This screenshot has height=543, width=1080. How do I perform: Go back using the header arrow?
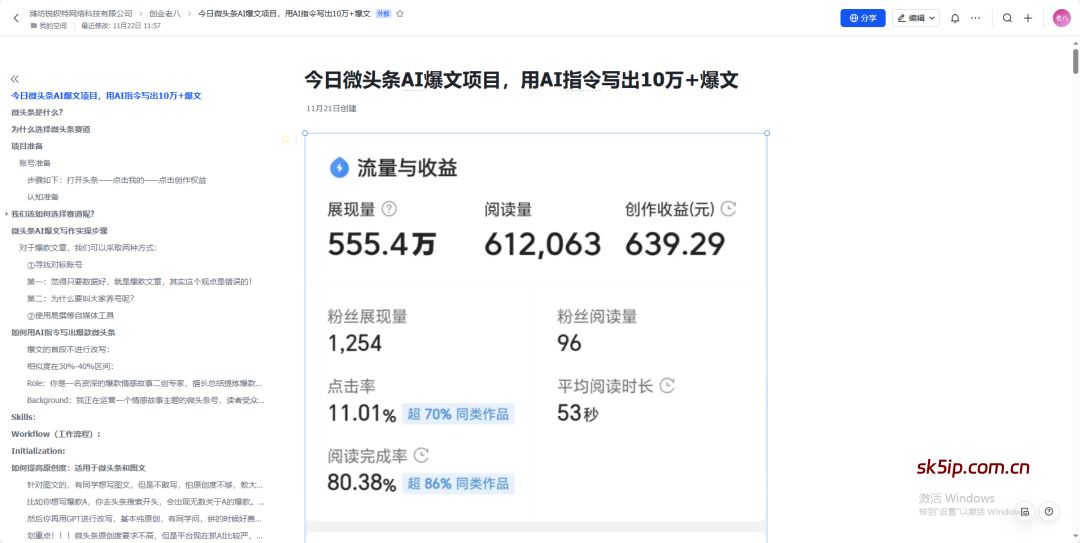tap(16, 18)
